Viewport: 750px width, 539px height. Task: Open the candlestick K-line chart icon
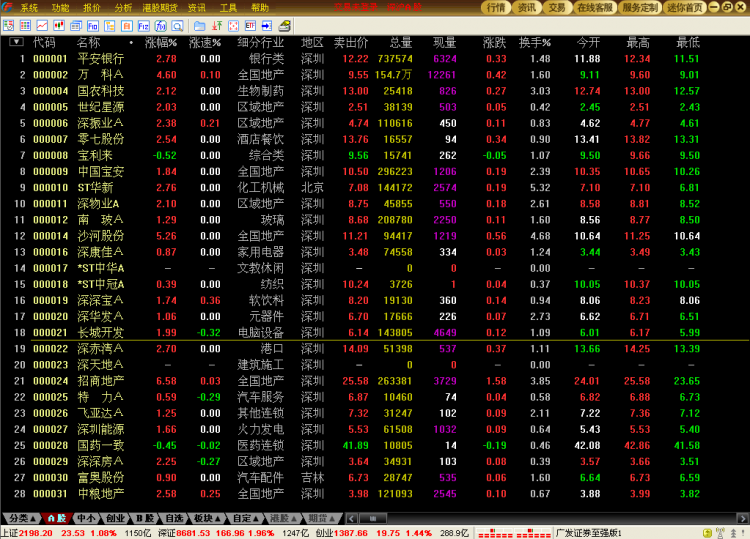pos(59,26)
